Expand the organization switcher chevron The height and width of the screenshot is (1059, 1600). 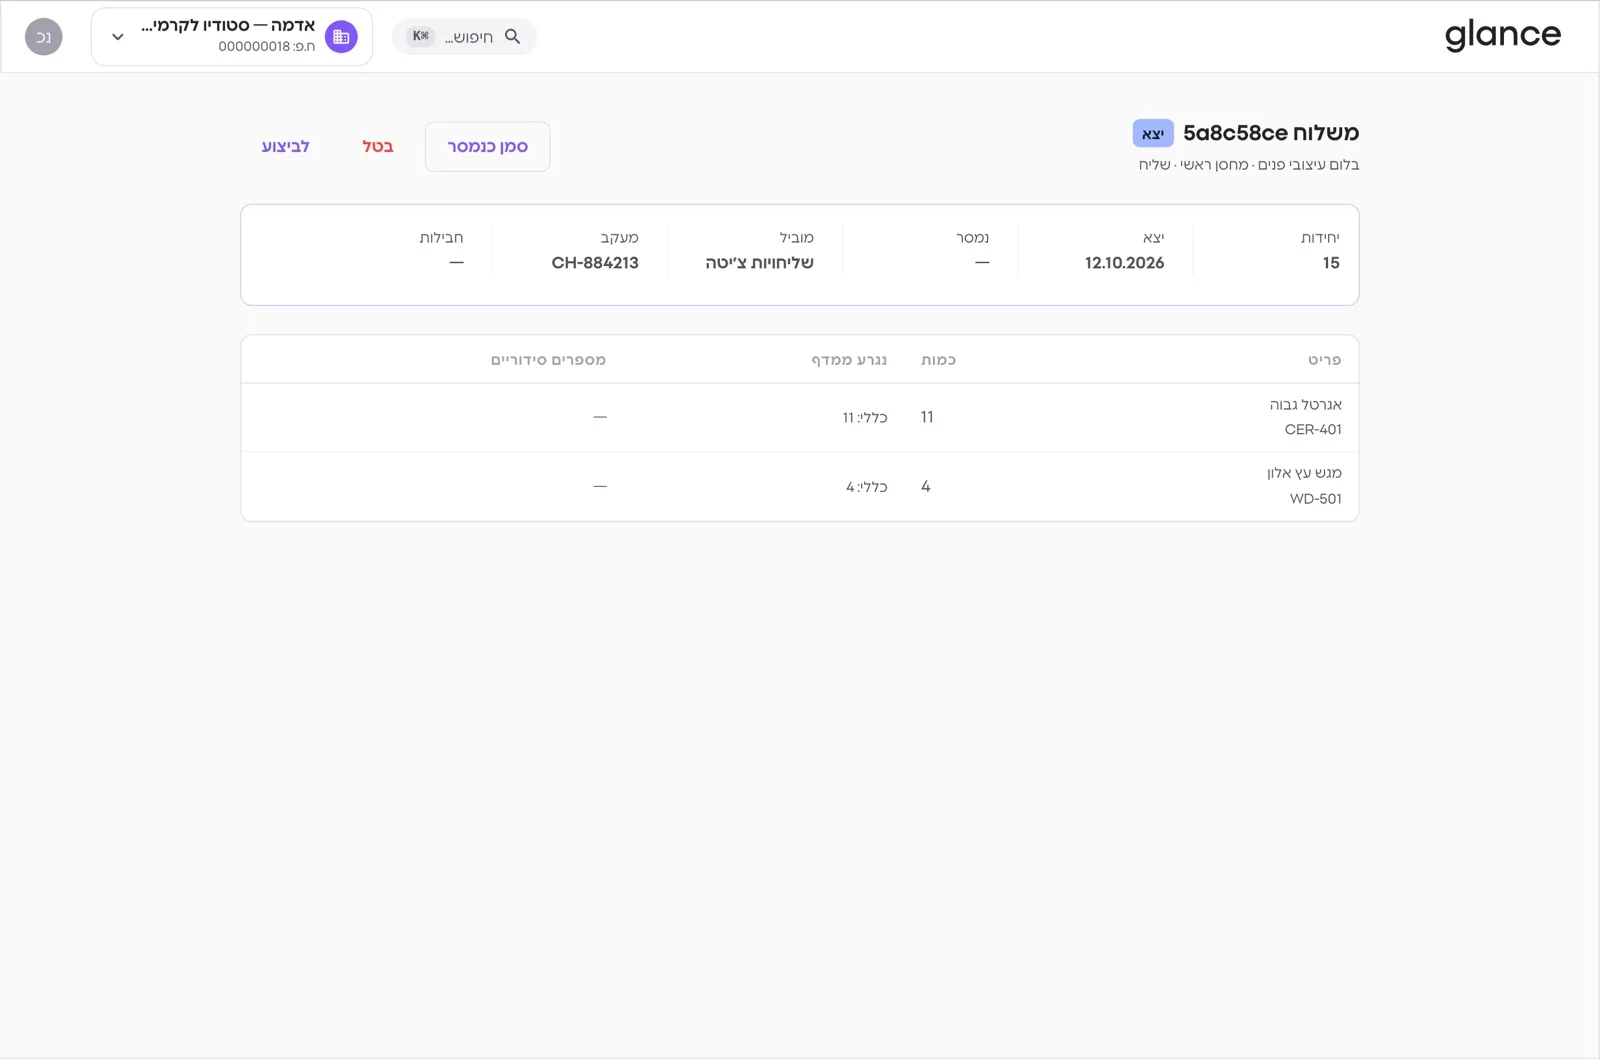118,37
